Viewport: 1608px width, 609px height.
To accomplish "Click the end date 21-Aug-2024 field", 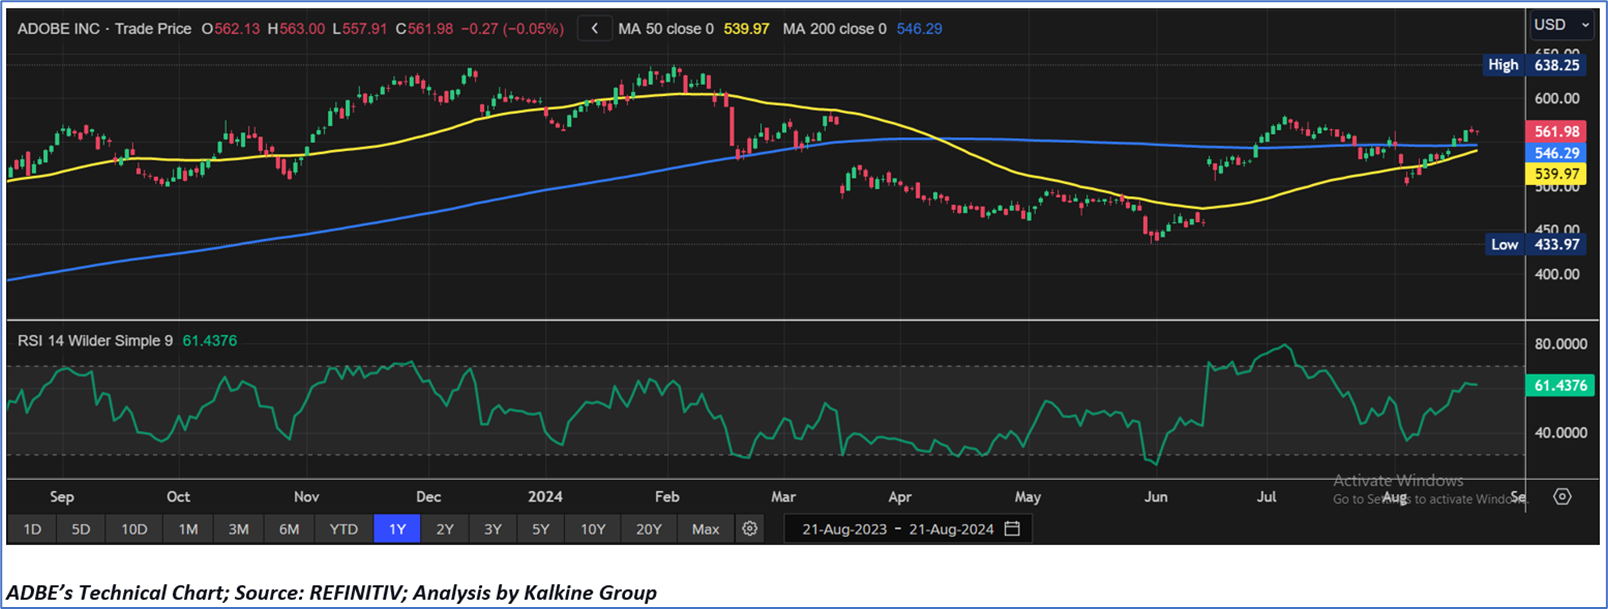I will (952, 529).
